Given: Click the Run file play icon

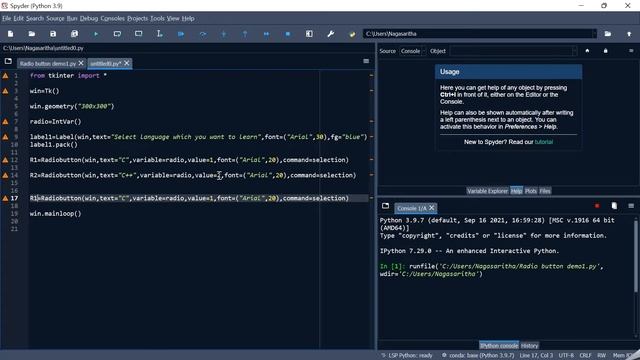Looking at the screenshot, I should pyautogui.click(x=96, y=34).
